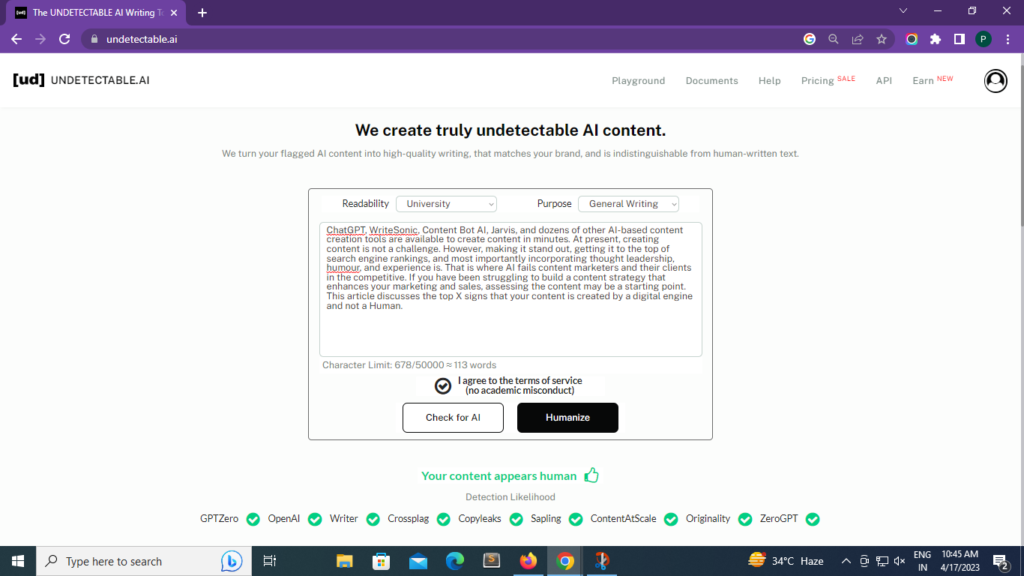Open Task View from taskbar

coord(269,561)
